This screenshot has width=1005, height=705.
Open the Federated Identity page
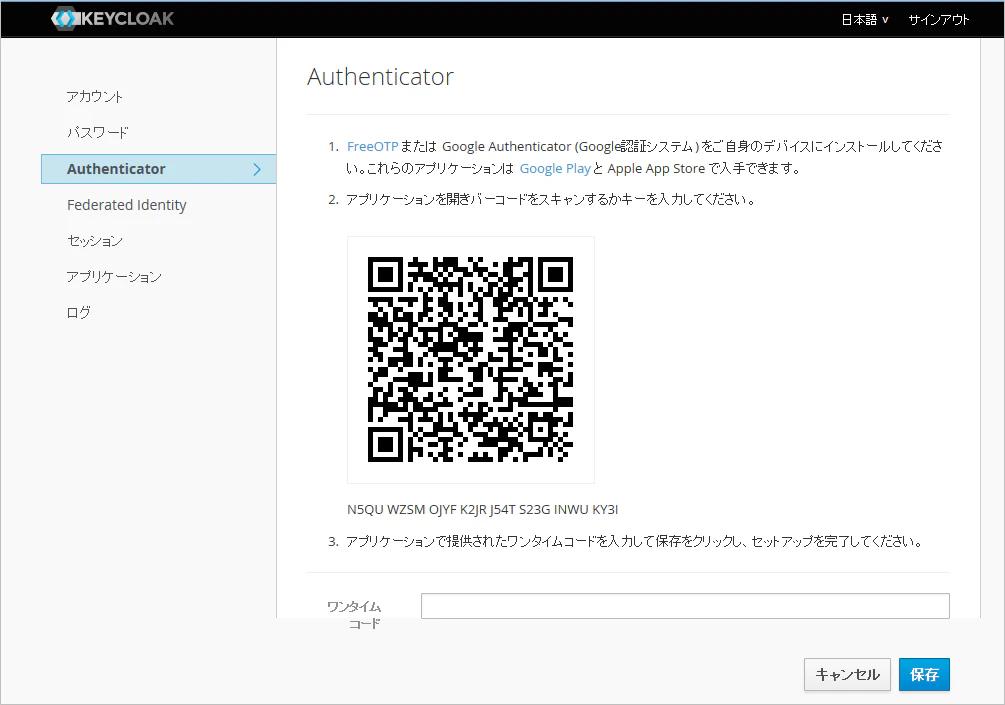tap(127, 205)
